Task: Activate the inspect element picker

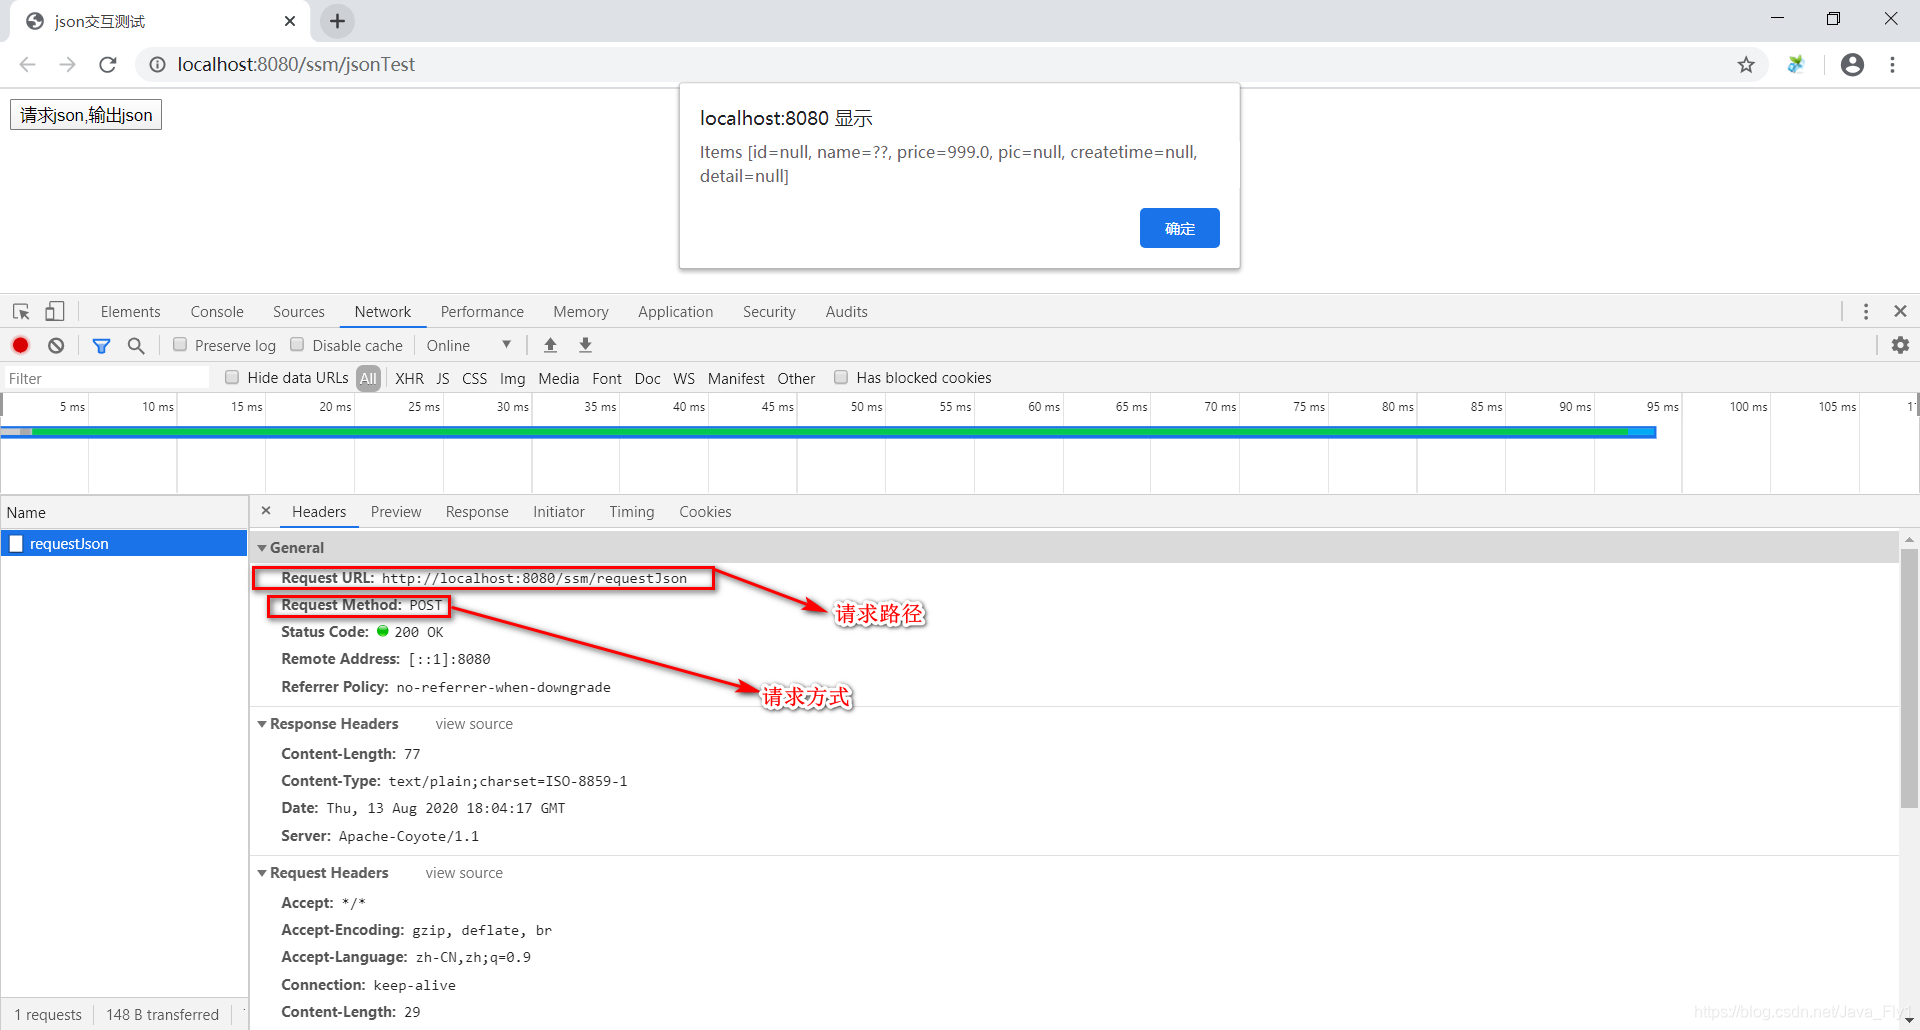Action: [21, 312]
